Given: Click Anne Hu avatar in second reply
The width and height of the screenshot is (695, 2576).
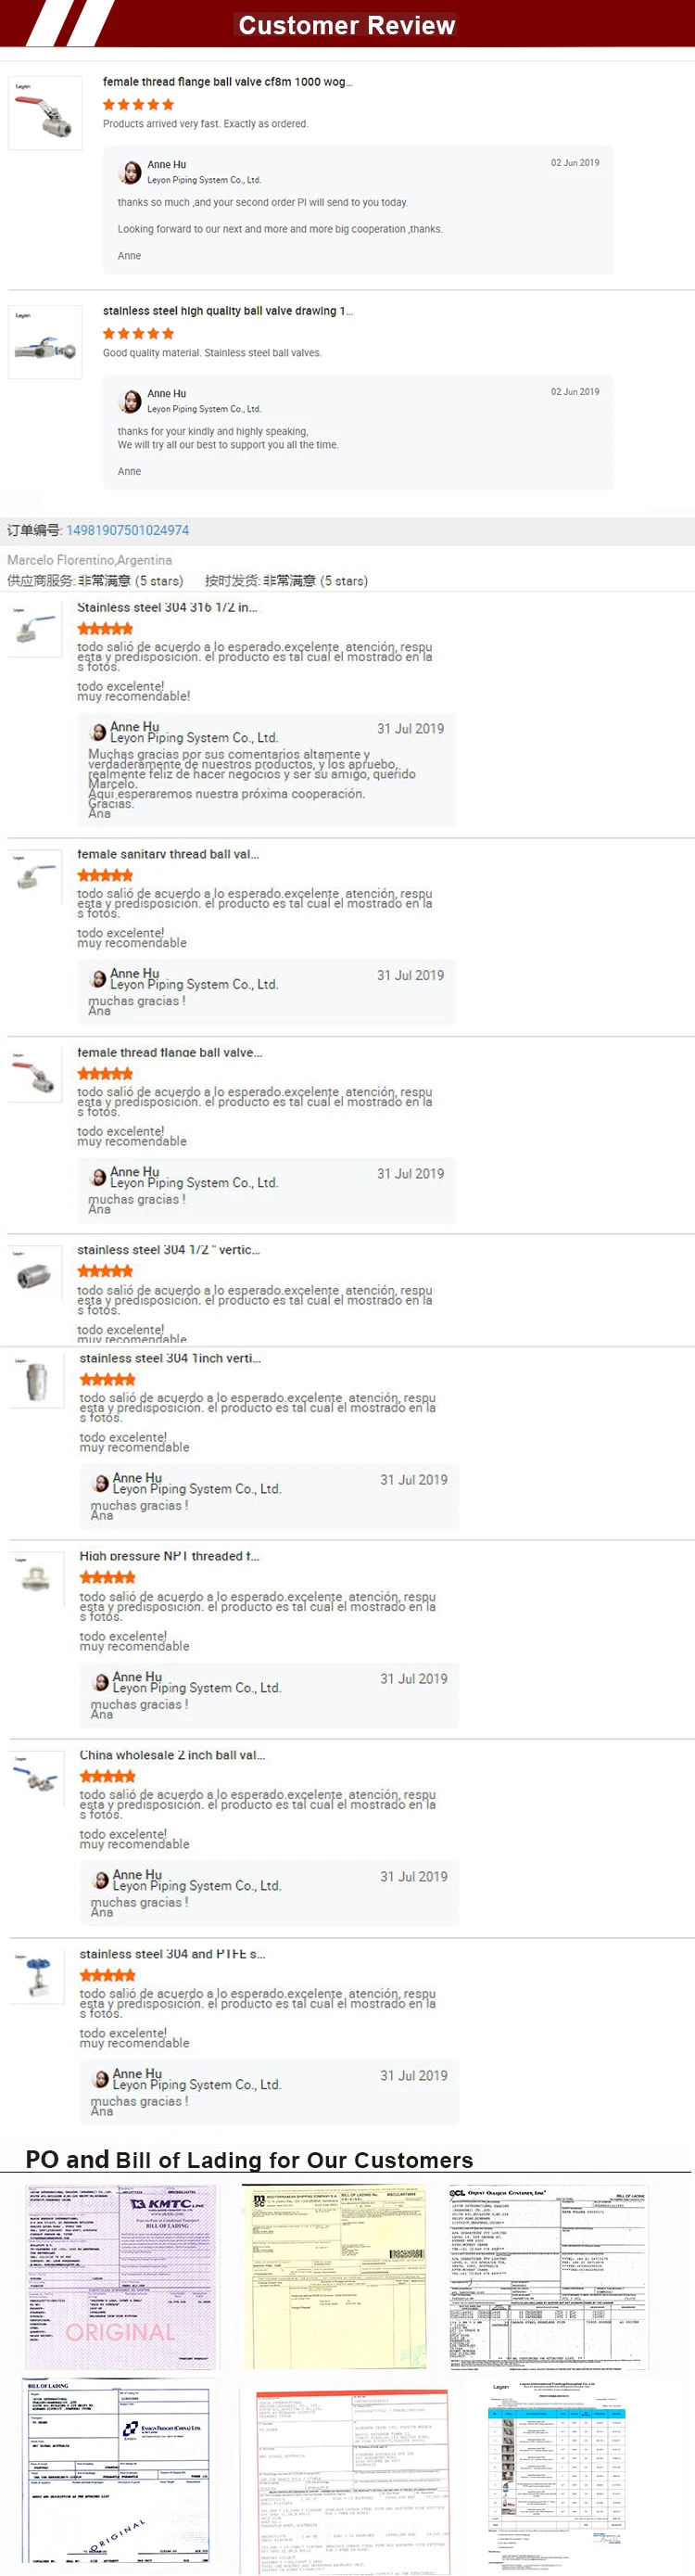Looking at the screenshot, I should (130, 401).
